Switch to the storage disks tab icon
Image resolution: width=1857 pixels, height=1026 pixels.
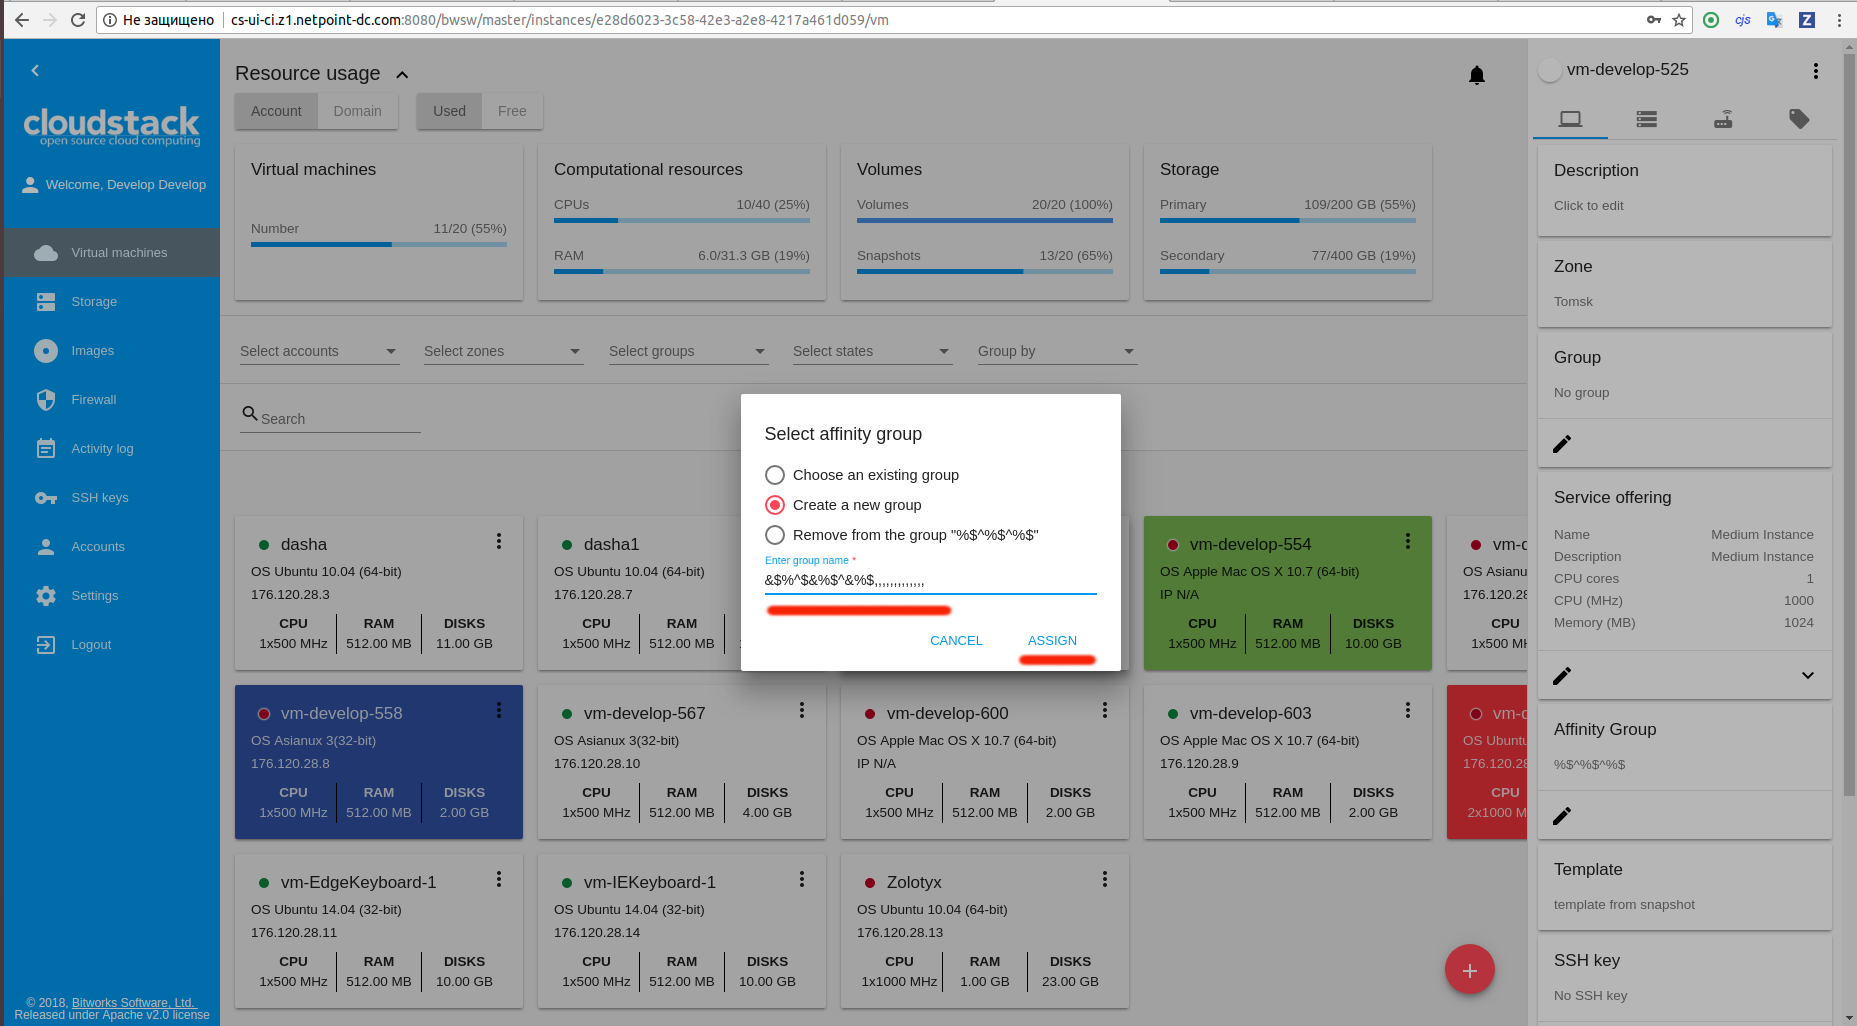tap(1646, 120)
